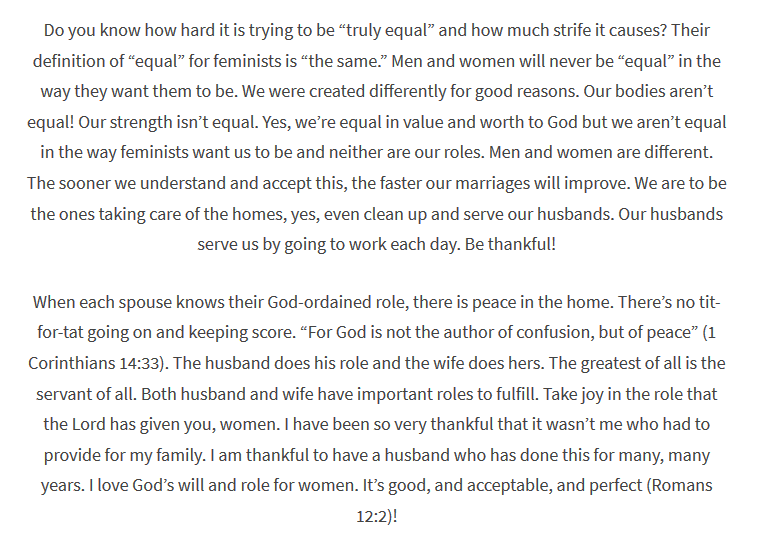Screen dimensions: 757x541
Task: Click the phrase "servant of all"
Action: click(x=86, y=394)
